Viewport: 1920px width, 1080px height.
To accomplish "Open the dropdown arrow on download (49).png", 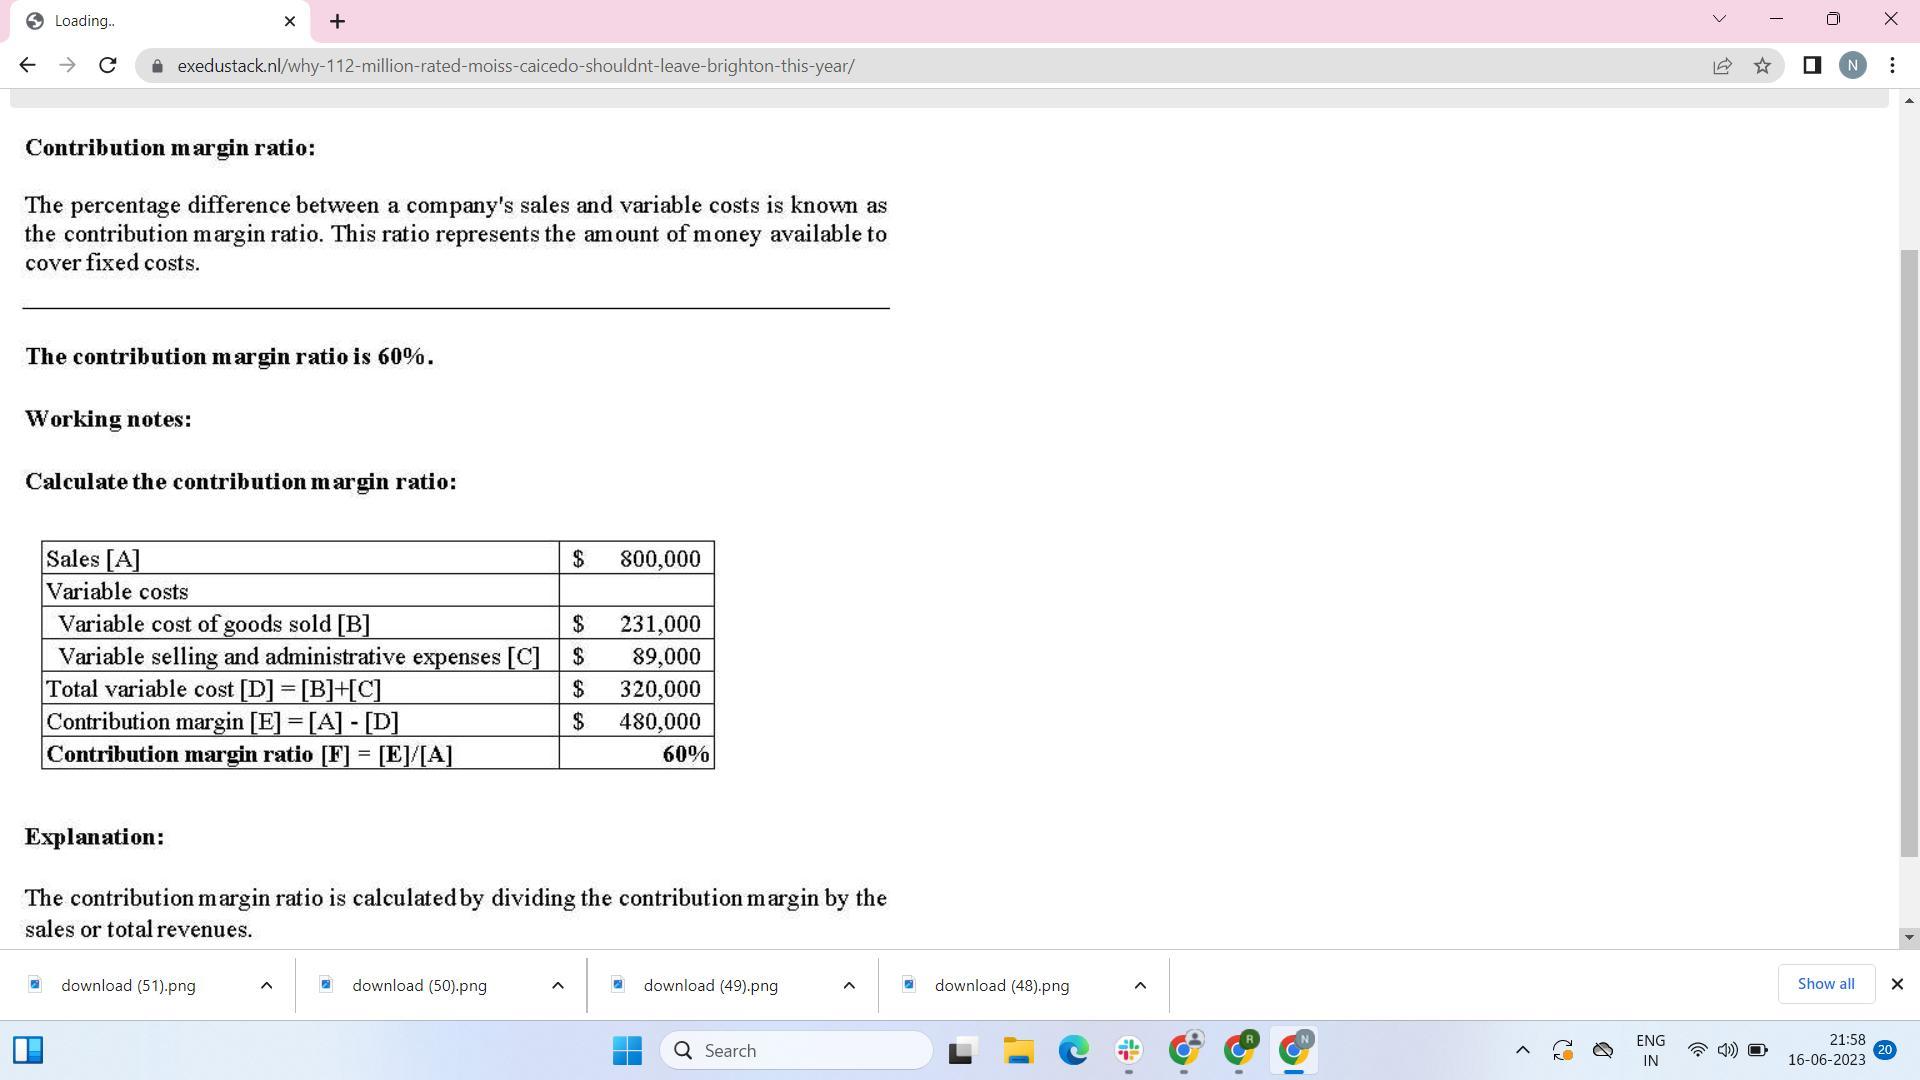I will coord(848,985).
